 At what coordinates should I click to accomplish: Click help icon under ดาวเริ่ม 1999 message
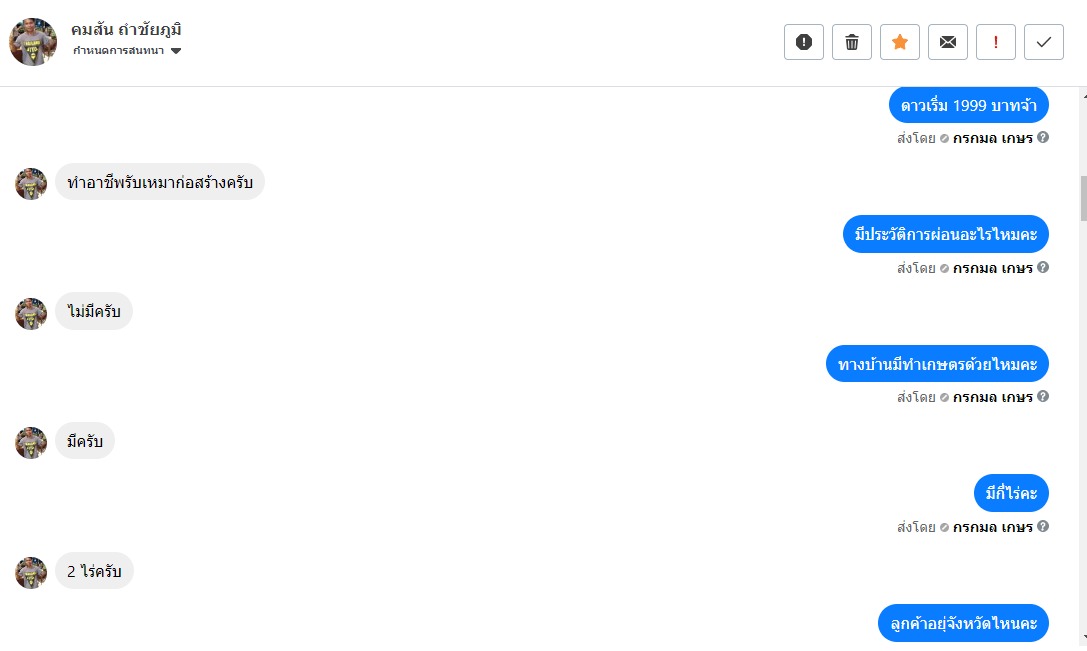click(1043, 138)
